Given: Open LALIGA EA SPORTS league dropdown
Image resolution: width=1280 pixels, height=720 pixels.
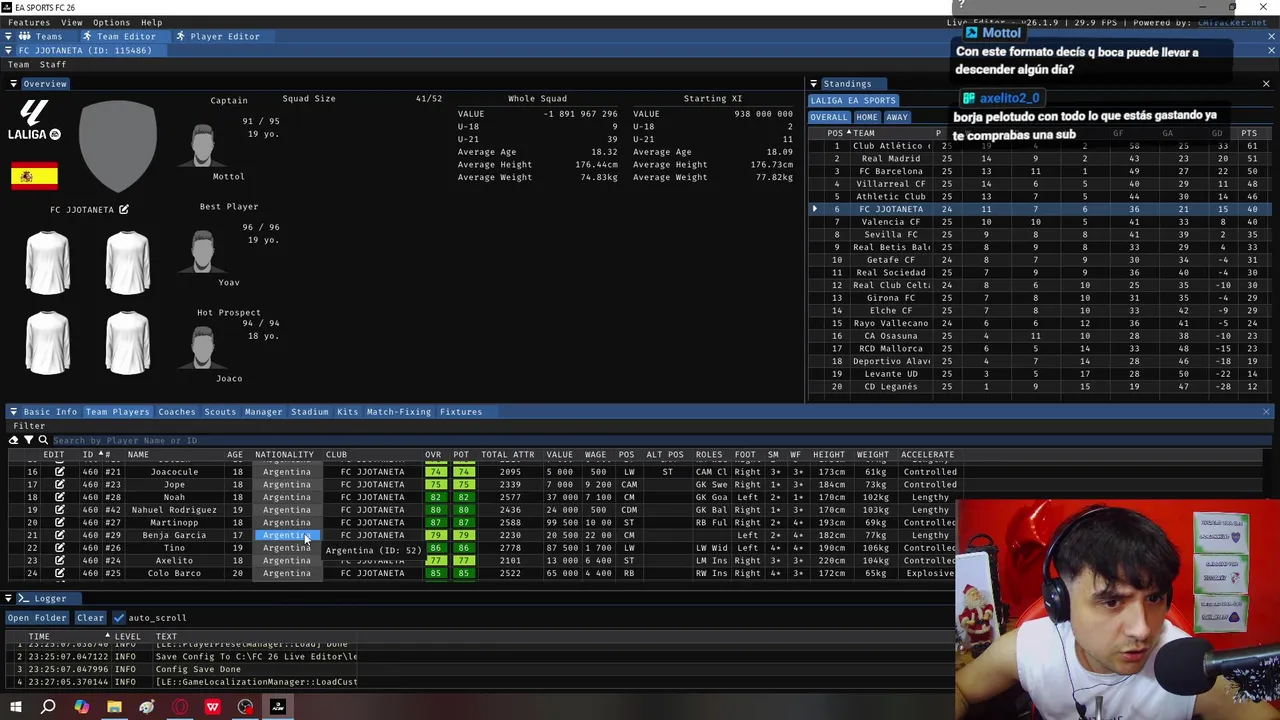Looking at the screenshot, I should pos(853,100).
